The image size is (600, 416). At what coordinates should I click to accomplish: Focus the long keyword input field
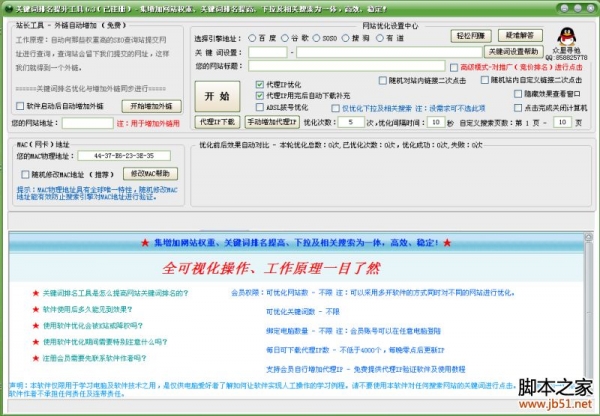(389, 52)
